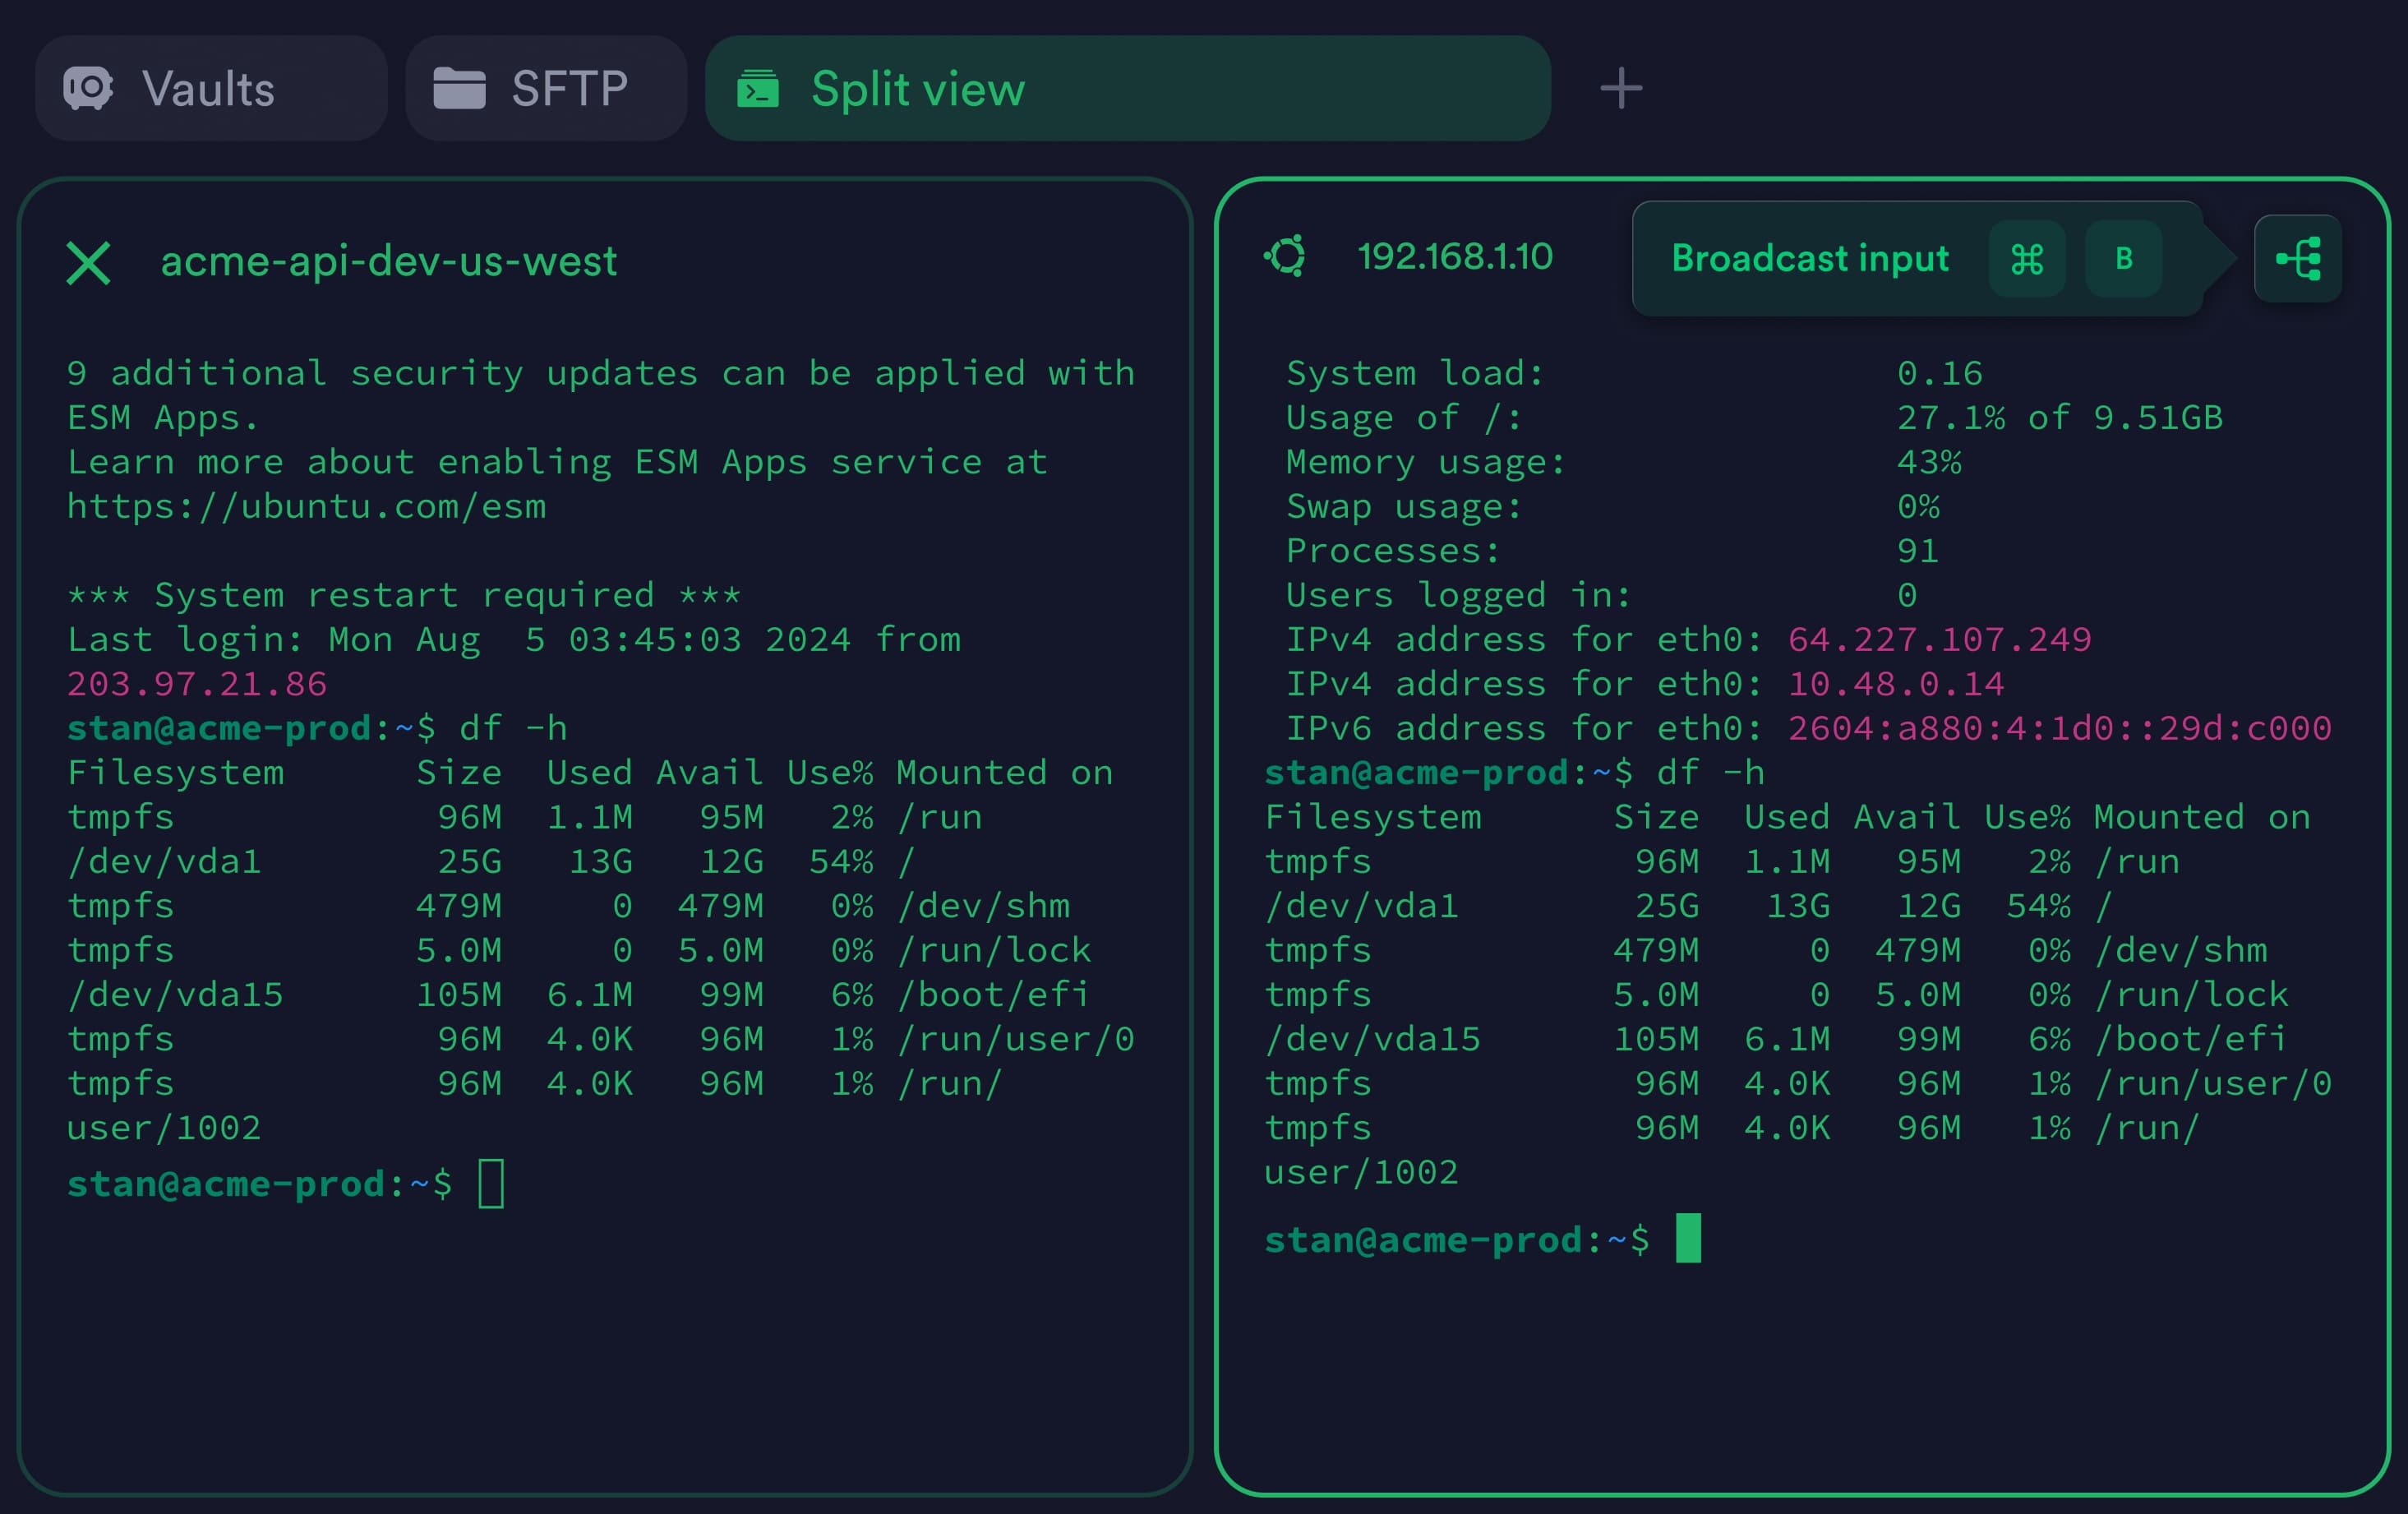Image resolution: width=2408 pixels, height=1514 pixels.
Task: Open the https://ubuntu.com/esm link
Action: (307, 506)
